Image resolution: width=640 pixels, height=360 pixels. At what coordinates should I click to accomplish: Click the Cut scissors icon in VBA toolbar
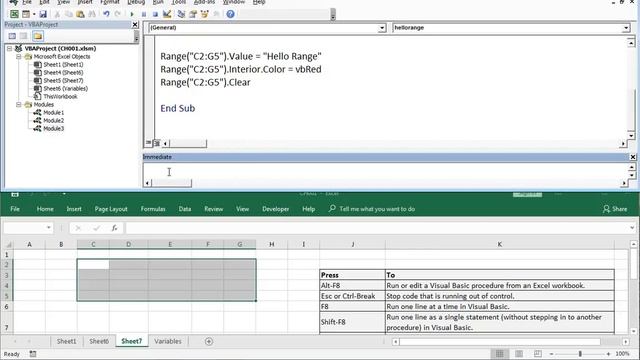[x=57, y=14]
